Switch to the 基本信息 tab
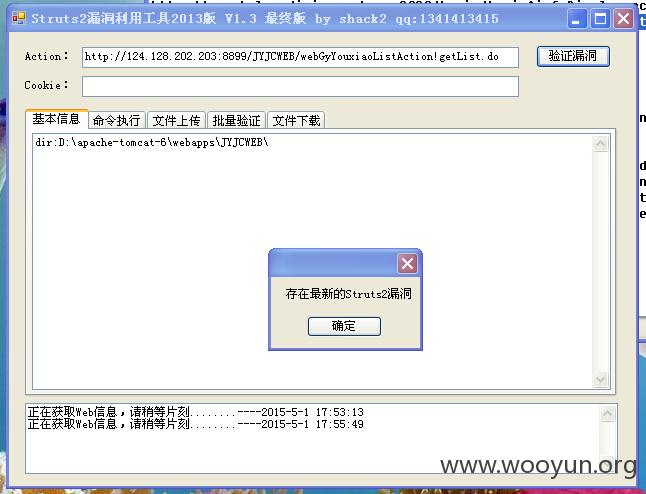This screenshot has height=494, width=646. [56, 119]
